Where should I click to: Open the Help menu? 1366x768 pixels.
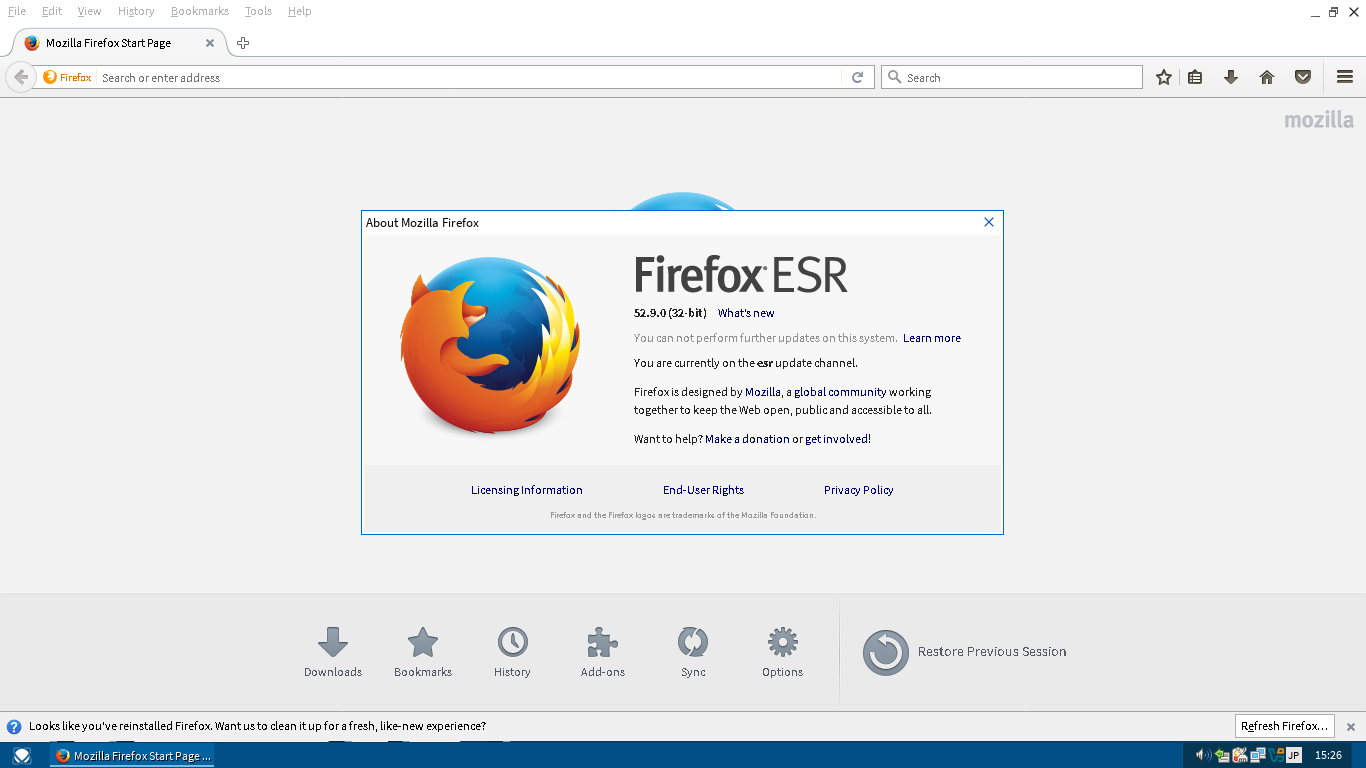[299, 11]
